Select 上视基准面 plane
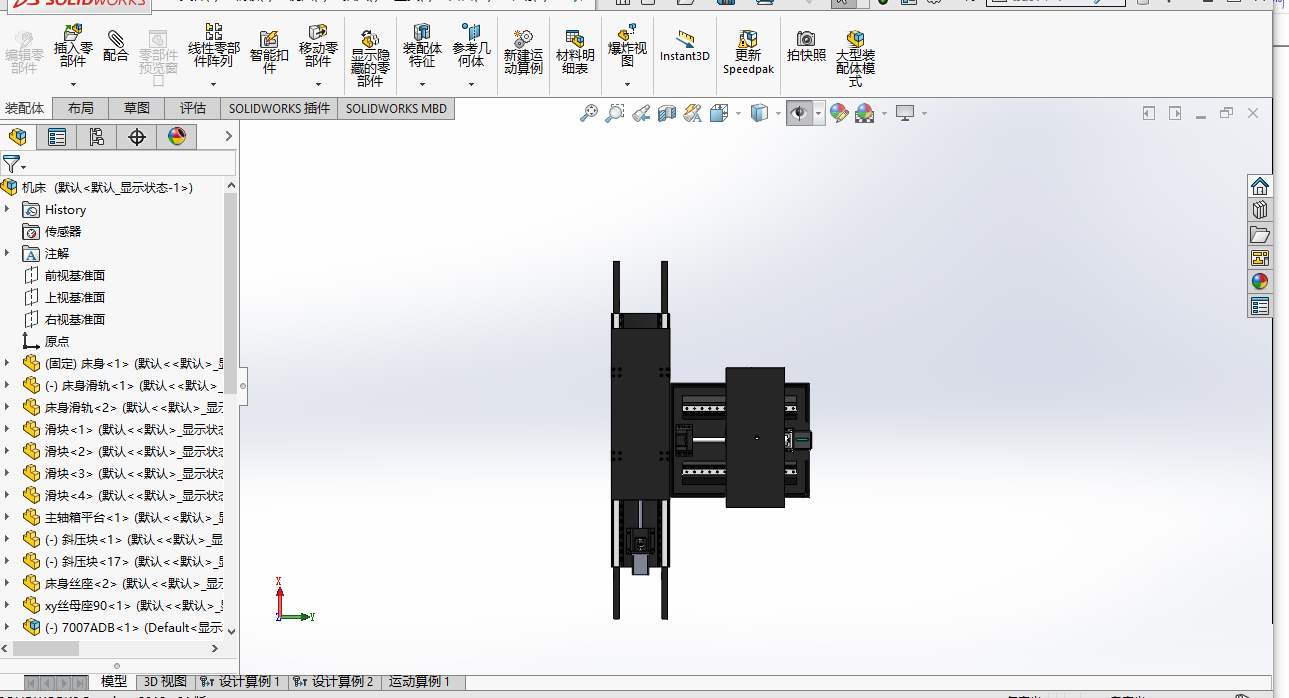The width and height of the screenshot is (1289, 698). [74, 297]
